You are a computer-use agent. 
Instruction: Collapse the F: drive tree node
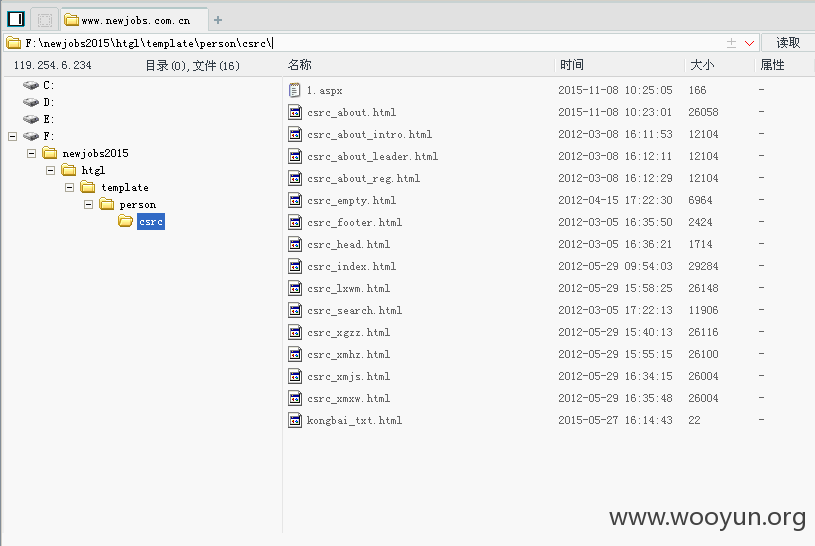(12, 136)
